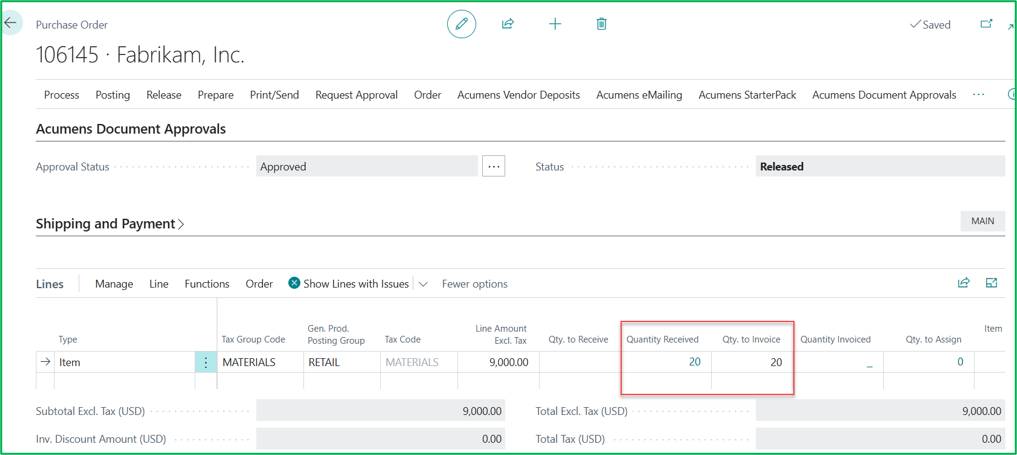Click the Approval Status field
Screen dimensions: 1017x455
click(x=367, y=167)
